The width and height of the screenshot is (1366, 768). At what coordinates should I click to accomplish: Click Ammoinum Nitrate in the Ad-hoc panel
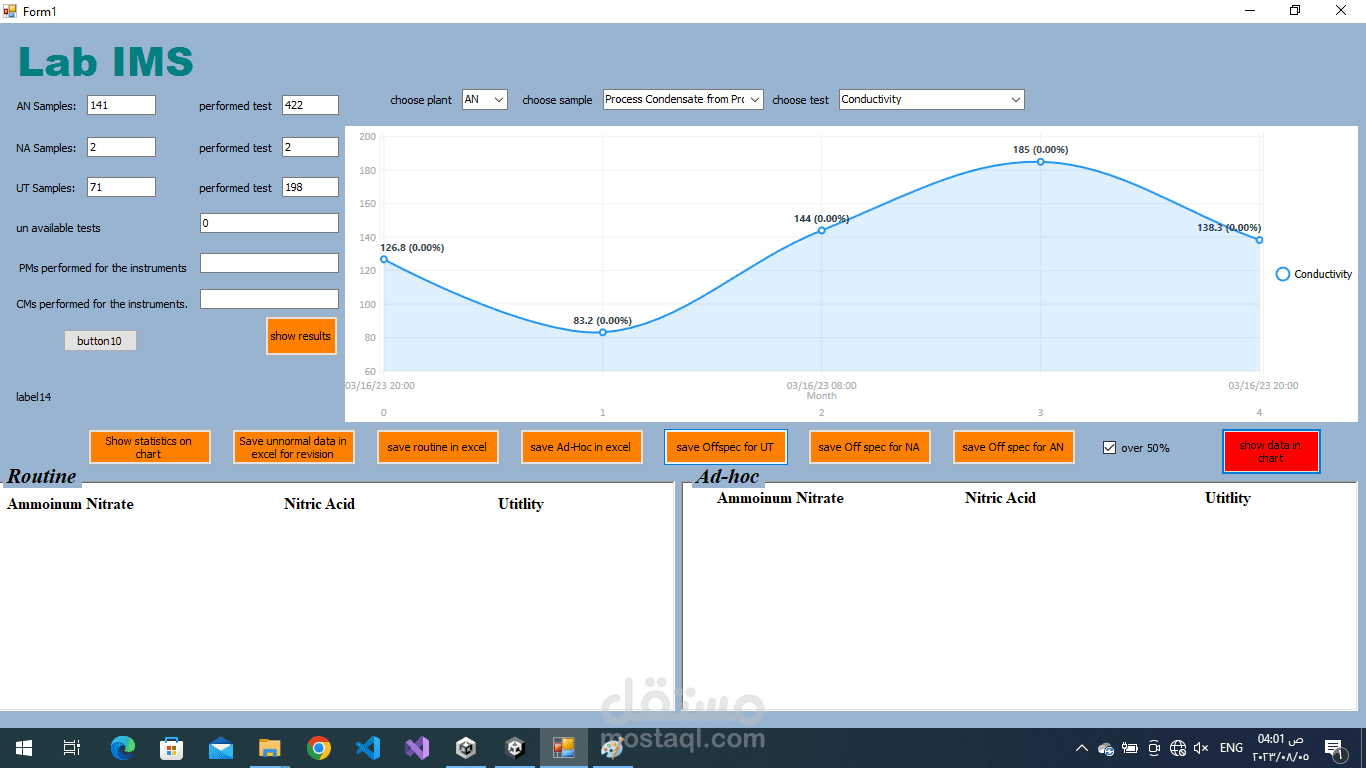pos(780,498)
